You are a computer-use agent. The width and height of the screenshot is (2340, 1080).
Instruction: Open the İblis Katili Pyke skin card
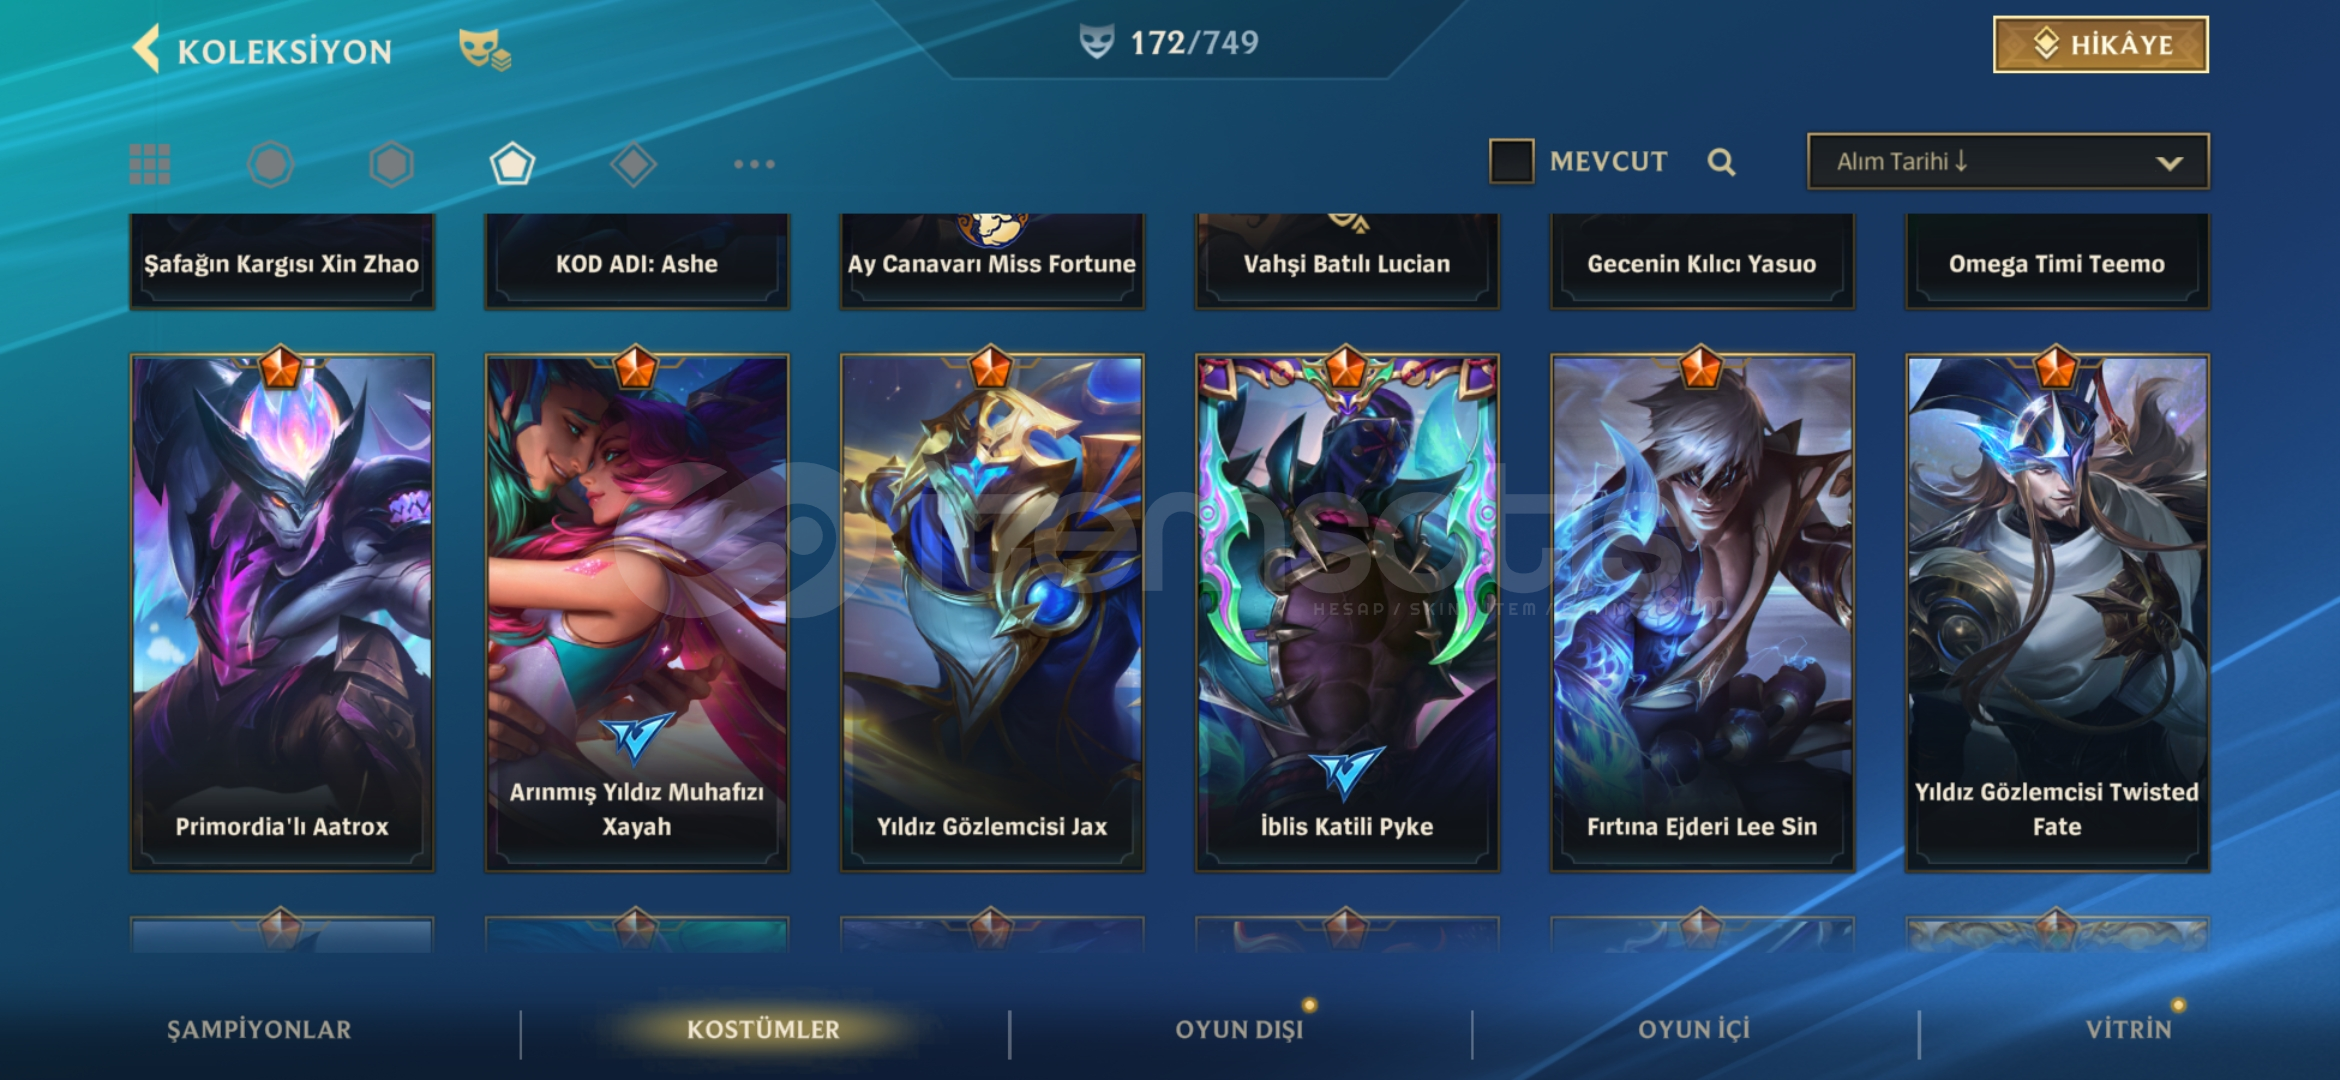coord(1347,612)
